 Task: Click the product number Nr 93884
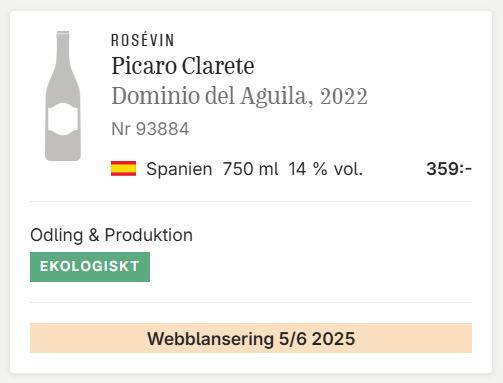[150, 129]
